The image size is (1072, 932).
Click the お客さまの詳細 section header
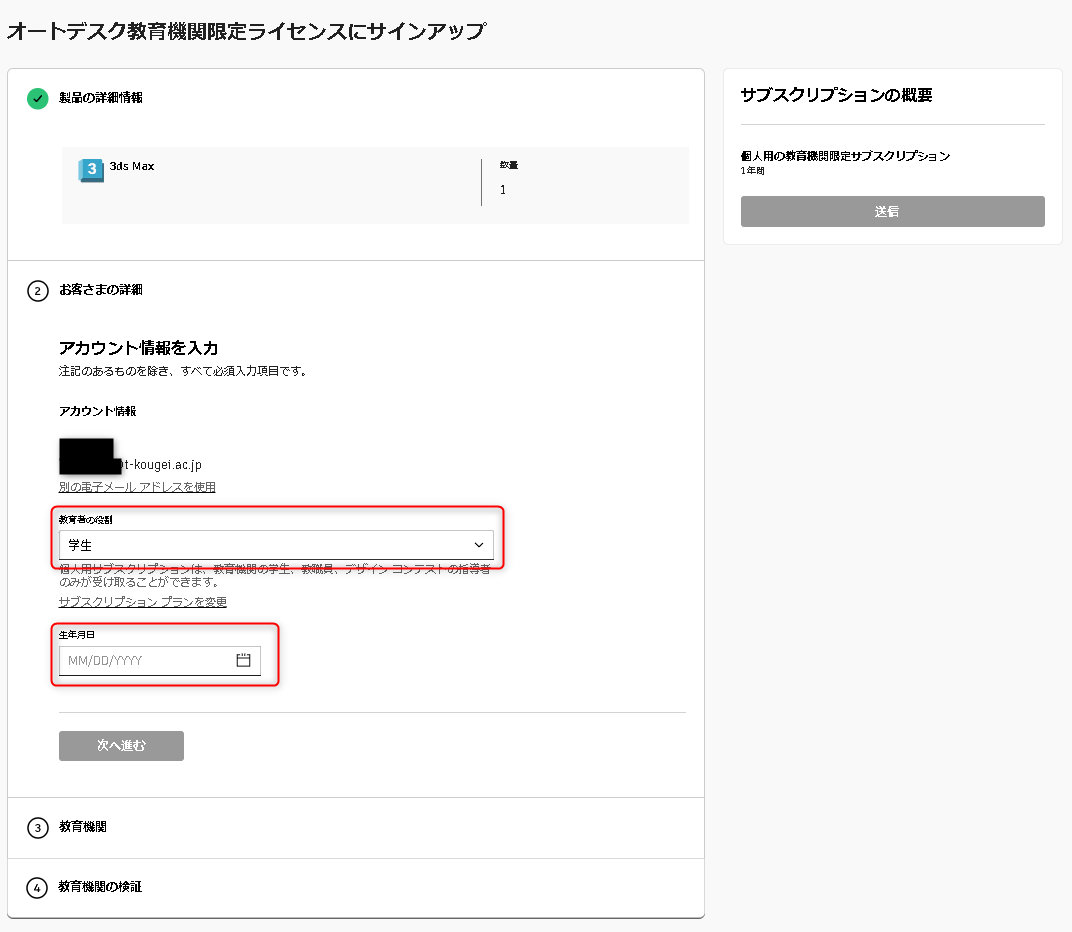click(x=100, y=290)
